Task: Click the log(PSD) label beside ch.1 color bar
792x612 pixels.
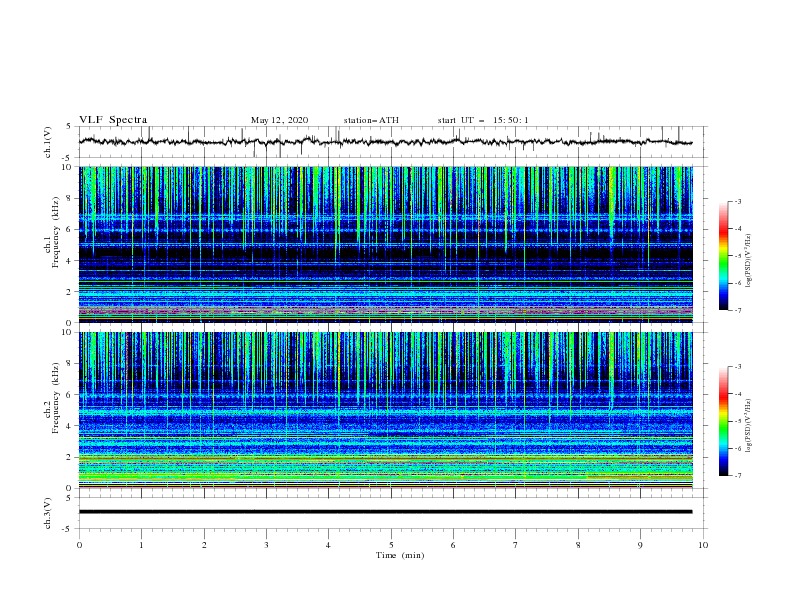Action: point(749,261)
